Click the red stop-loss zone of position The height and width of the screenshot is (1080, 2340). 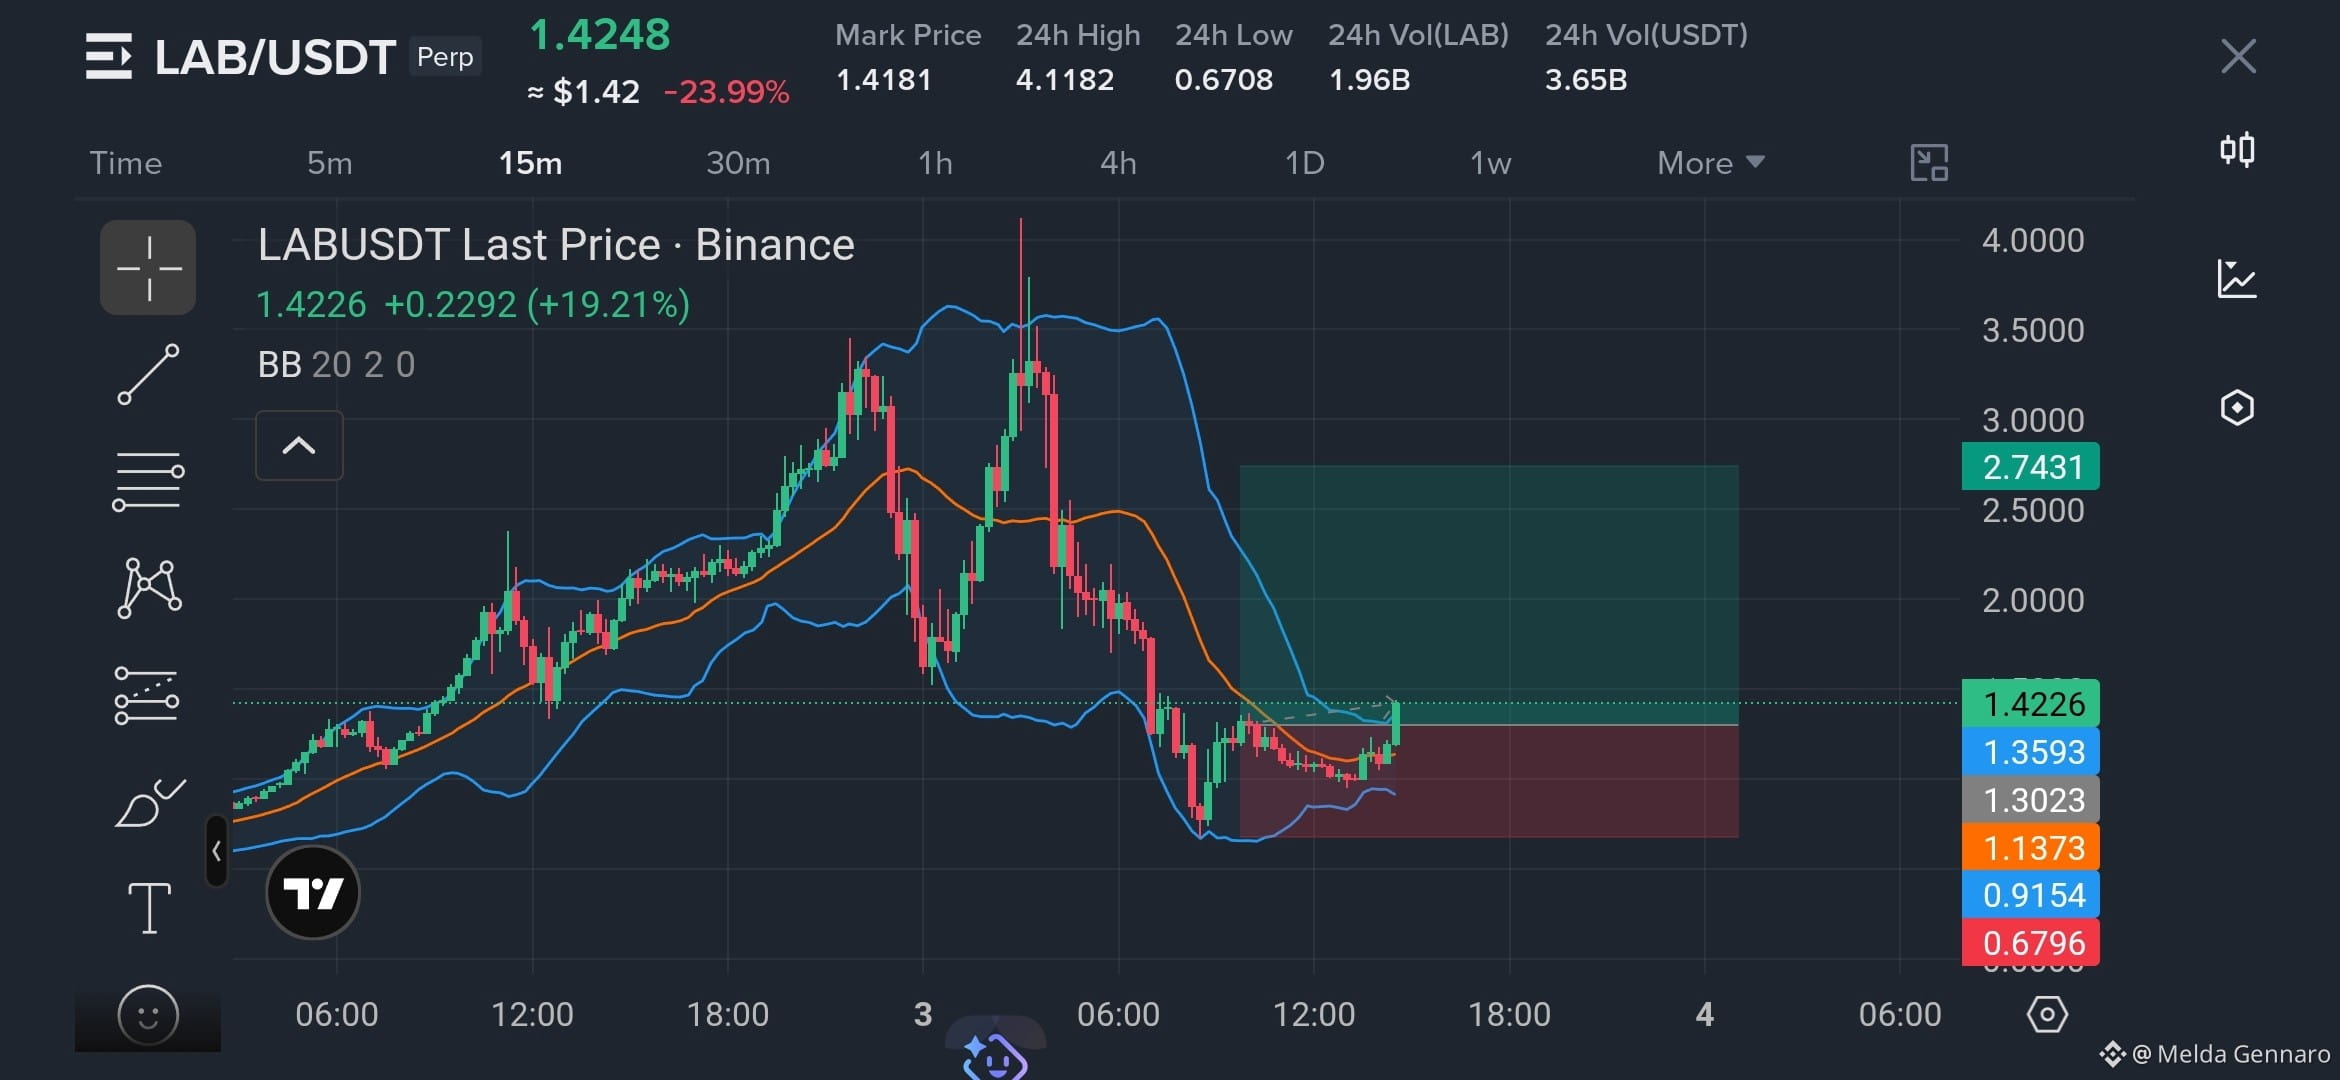1489,781
